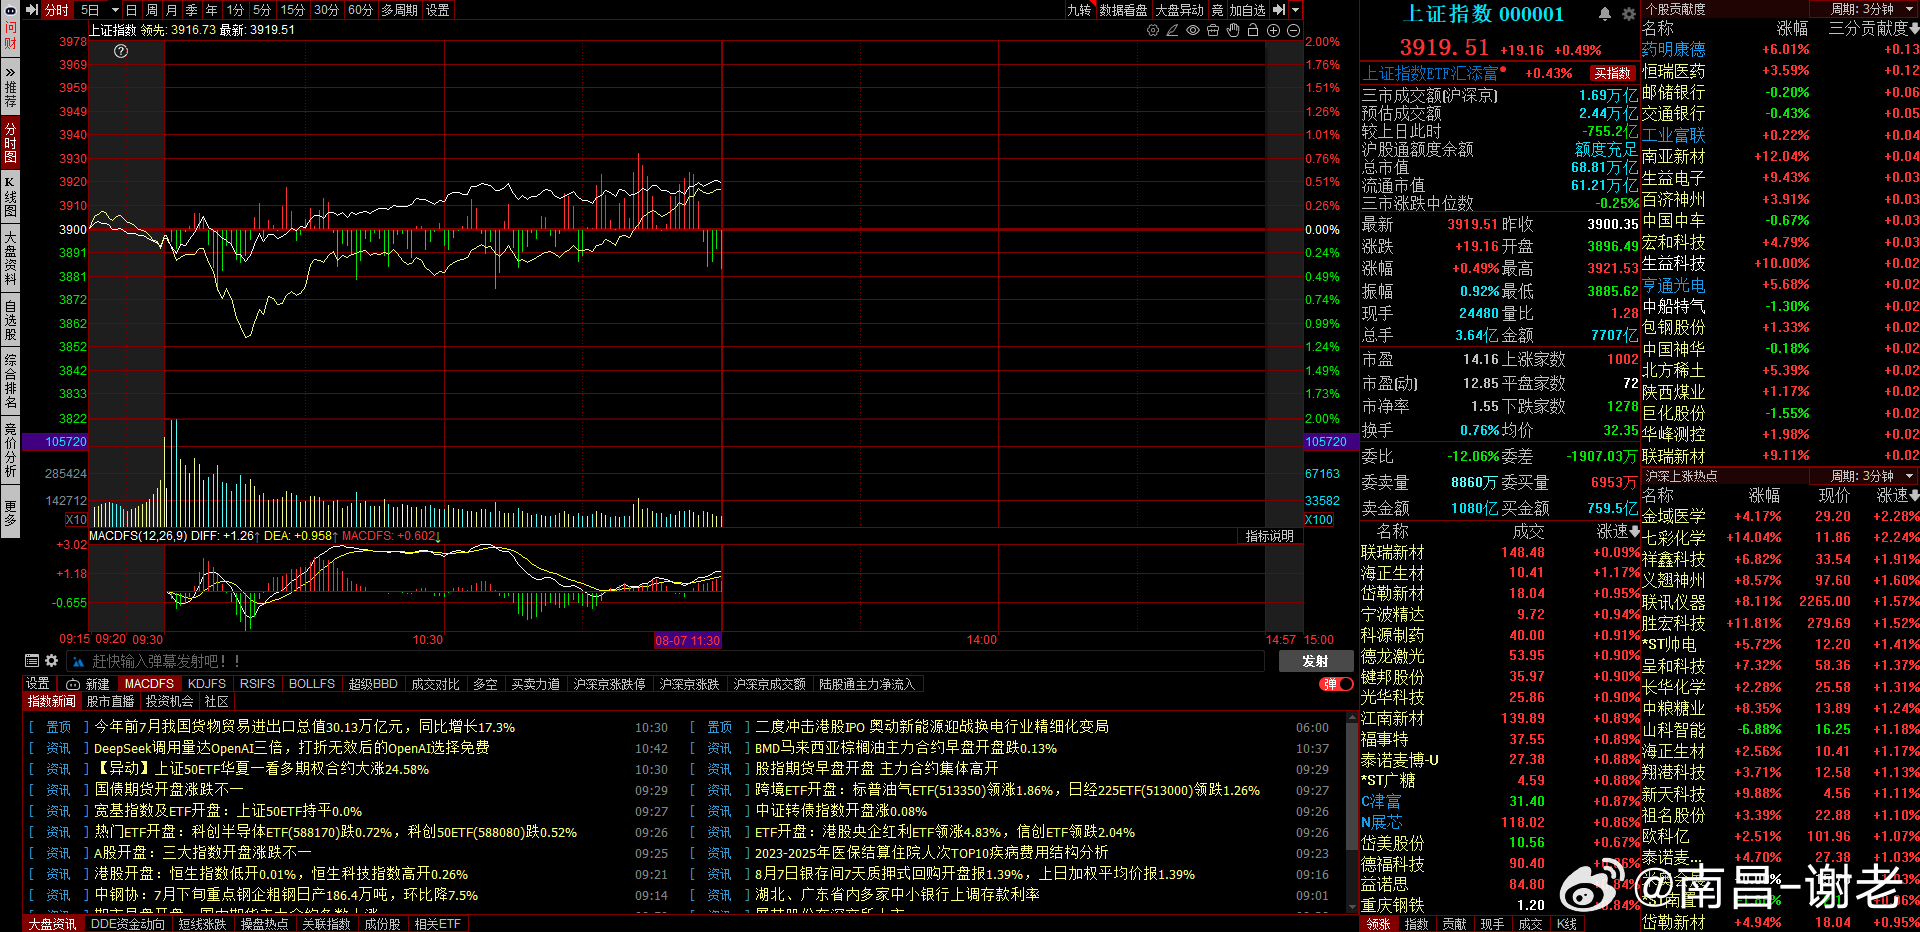
Task: Open the 大盘资料 sidebar item
Action: point(10,257)
